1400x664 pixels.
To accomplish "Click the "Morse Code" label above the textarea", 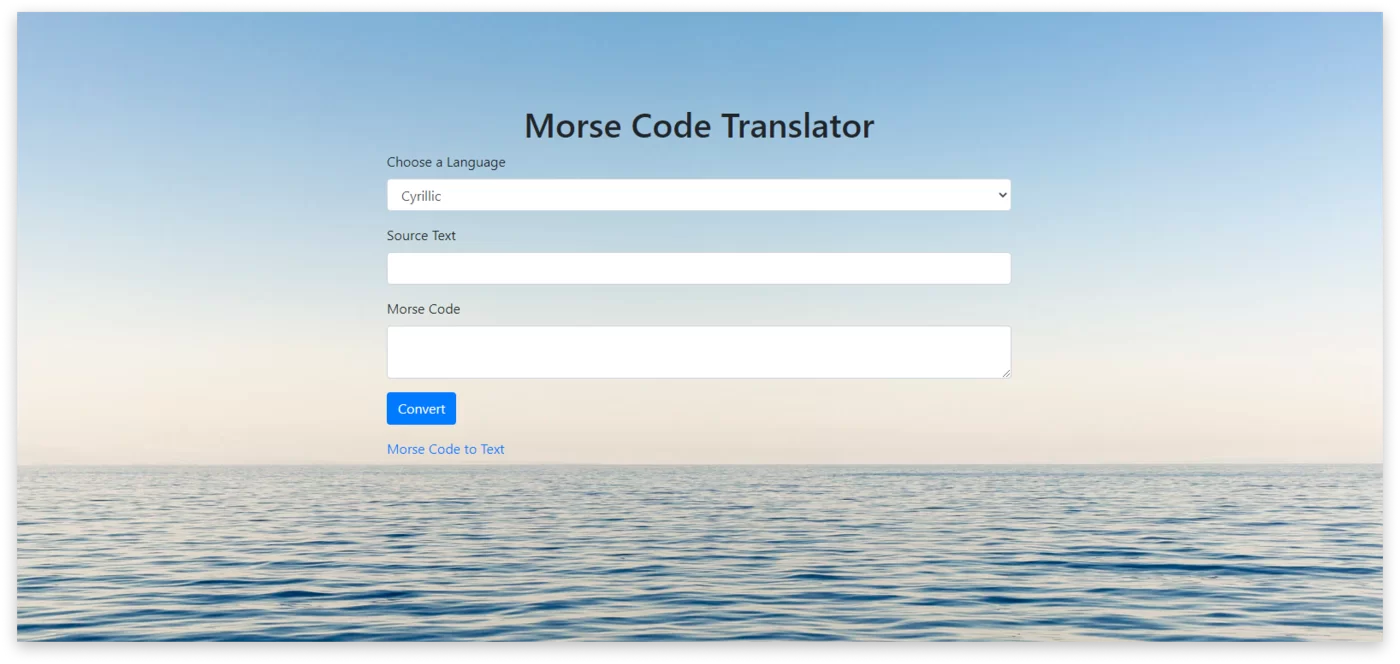I will tap(423, 309).
